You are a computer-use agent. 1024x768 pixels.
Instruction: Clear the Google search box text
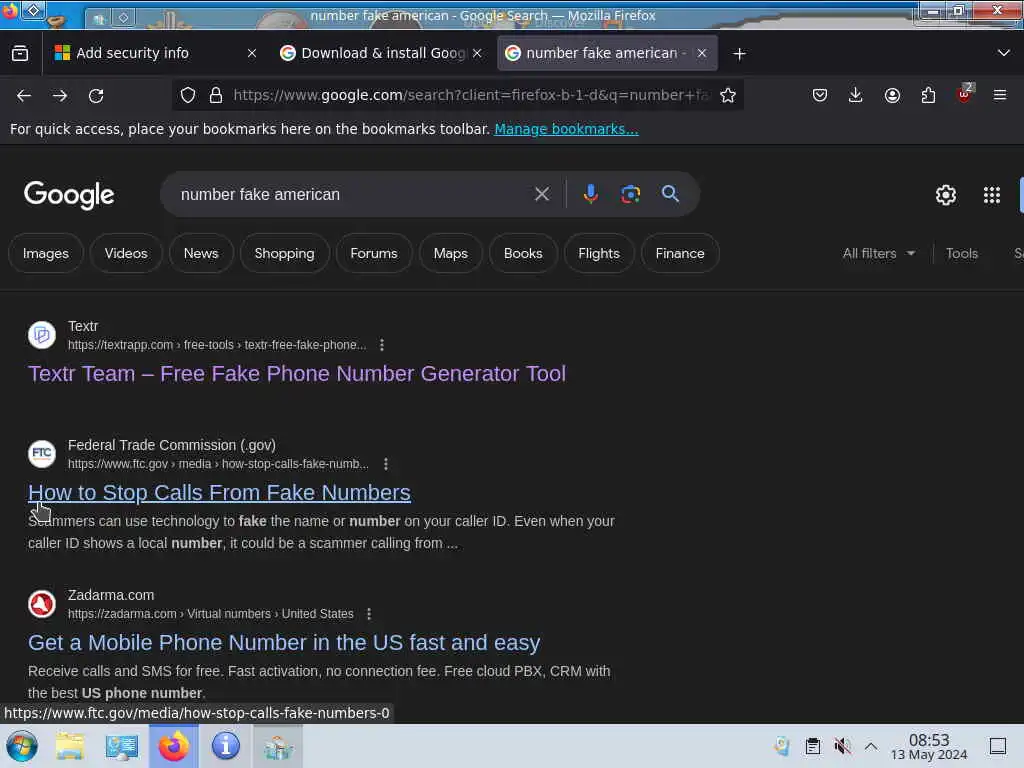(541, 194)
